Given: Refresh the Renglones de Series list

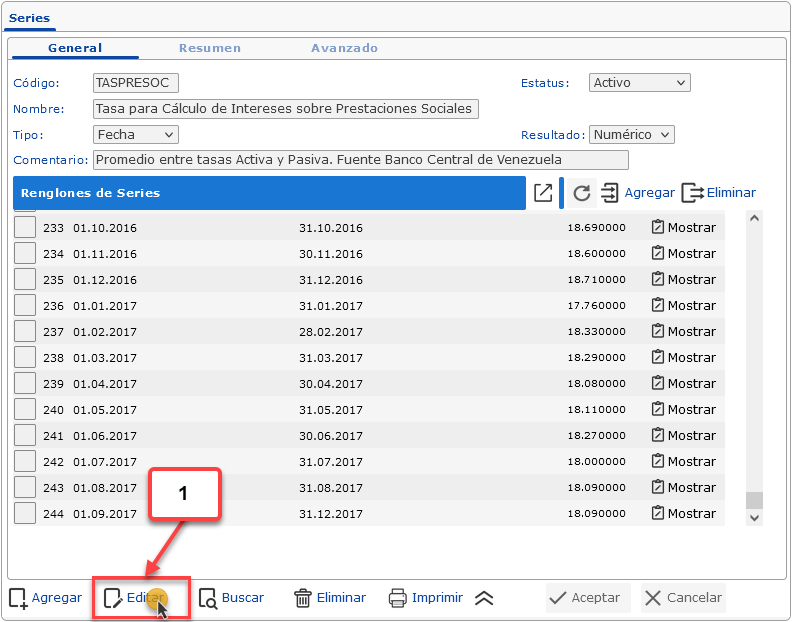Looking at the screenshot, I should coord(582,193).
